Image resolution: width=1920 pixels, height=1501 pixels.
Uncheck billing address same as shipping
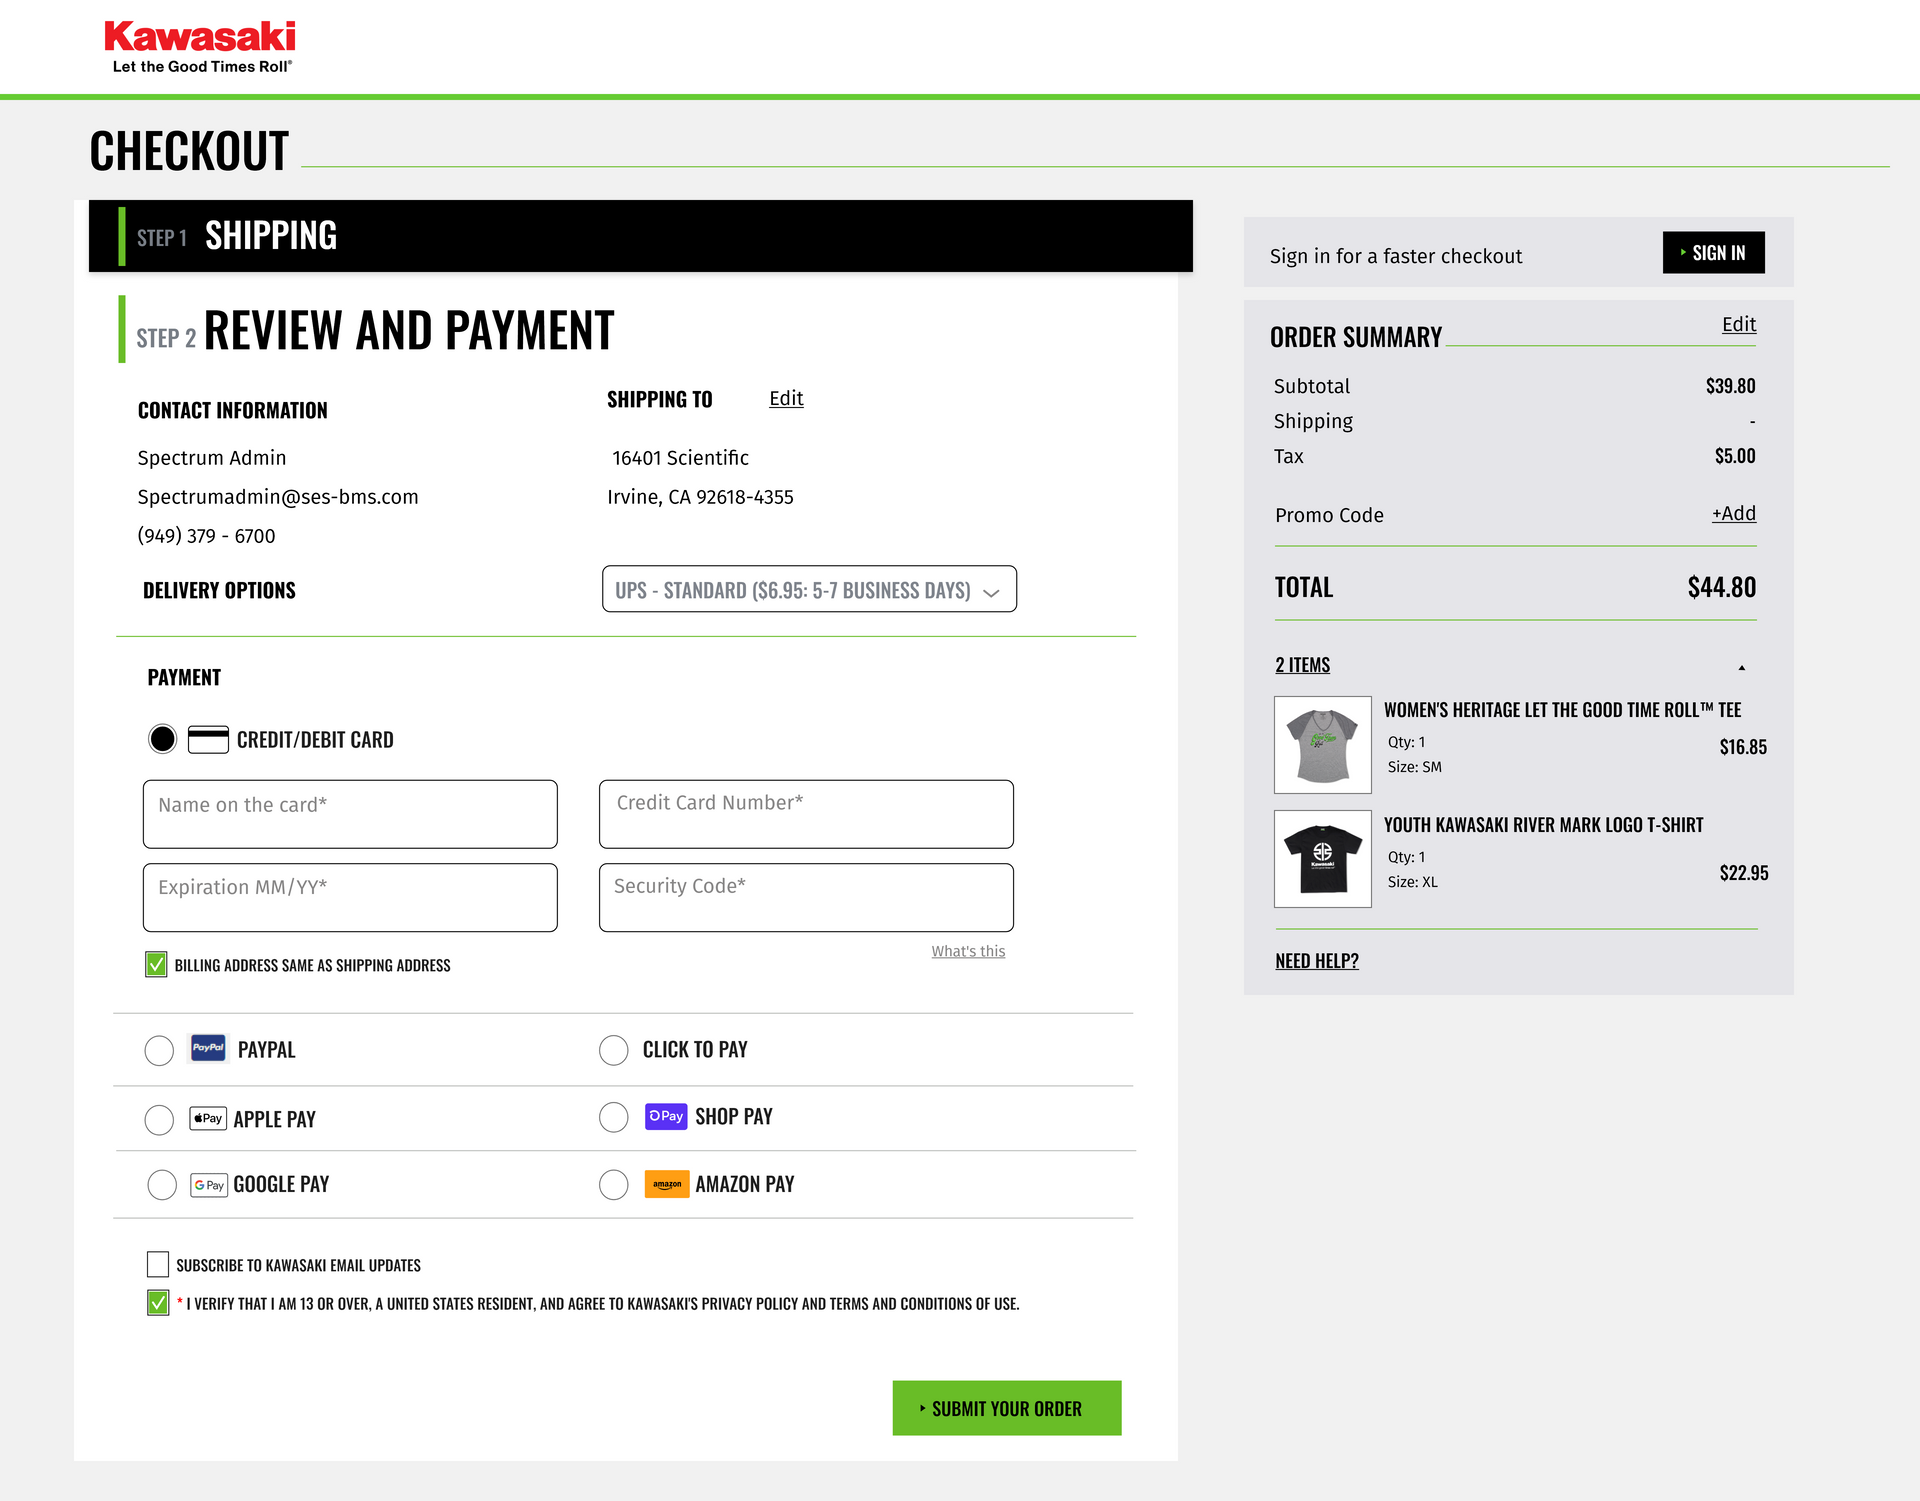(x=156, y=964)
